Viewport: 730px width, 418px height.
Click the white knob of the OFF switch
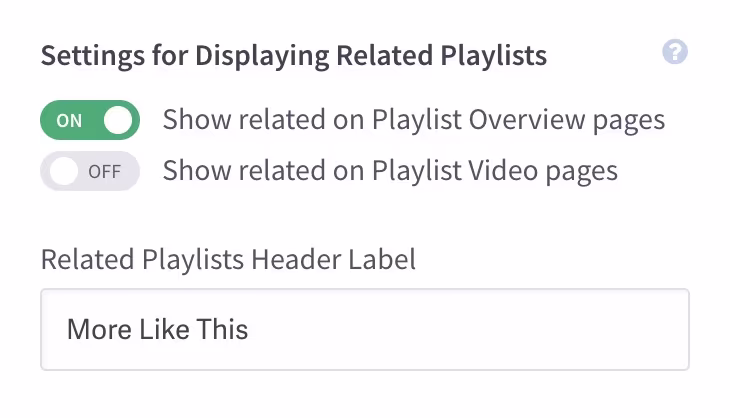click(x=64, y=171)
